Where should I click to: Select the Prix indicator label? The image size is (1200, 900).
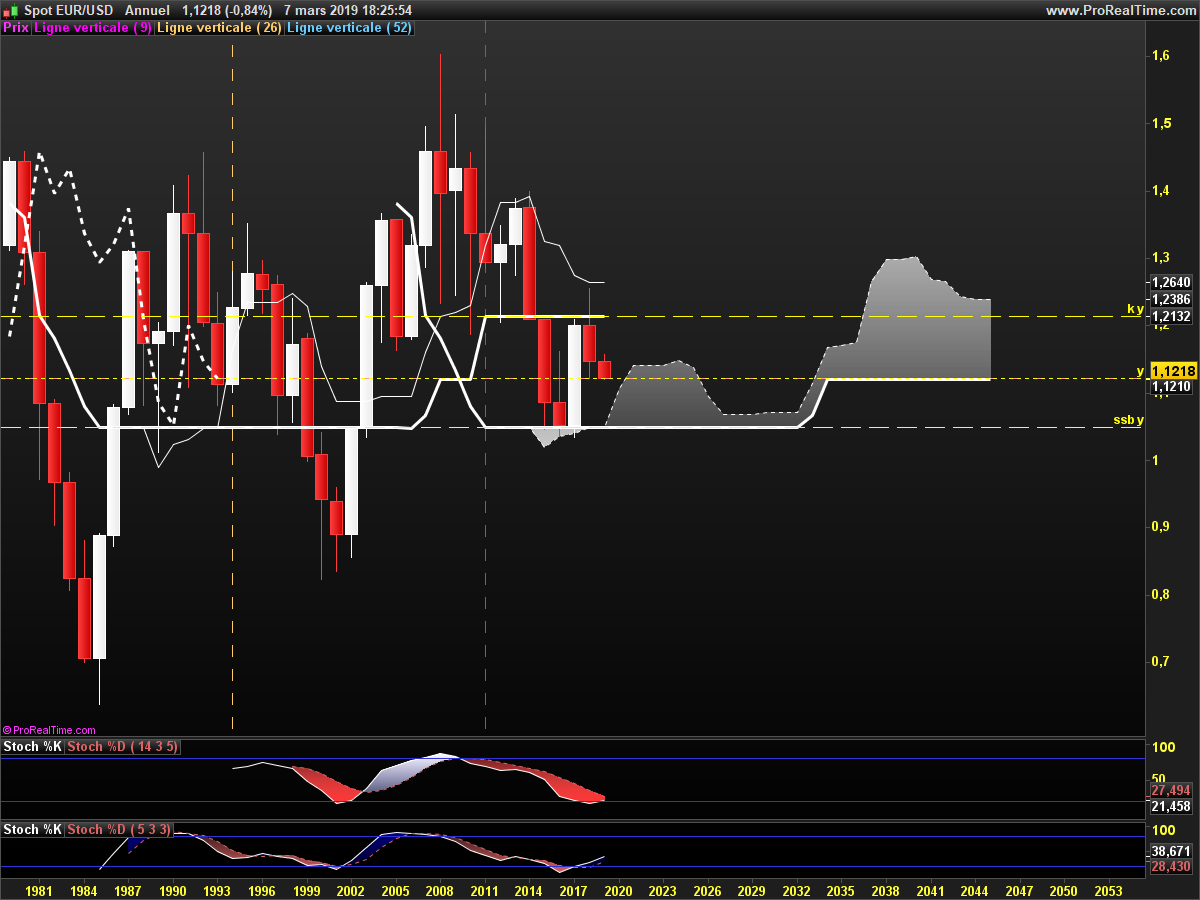pos(16,28)
